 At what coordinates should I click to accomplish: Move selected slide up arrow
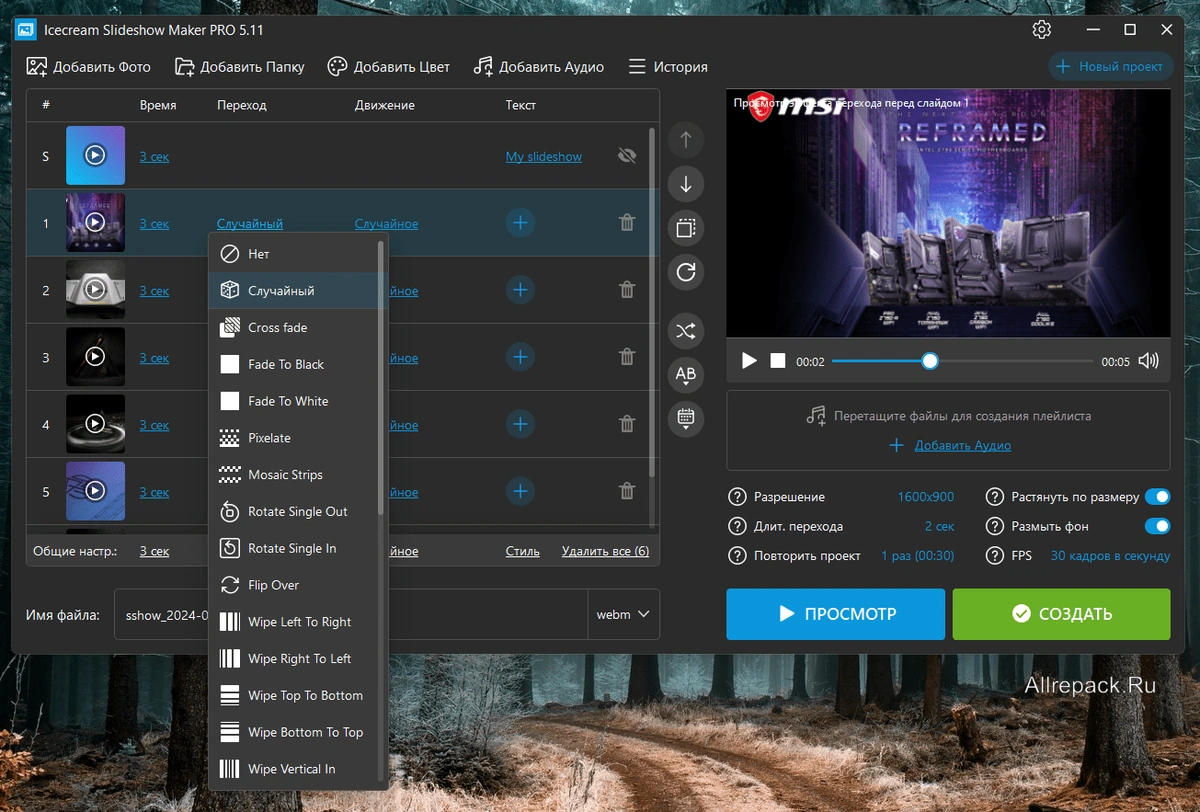[x=686, y=140]
